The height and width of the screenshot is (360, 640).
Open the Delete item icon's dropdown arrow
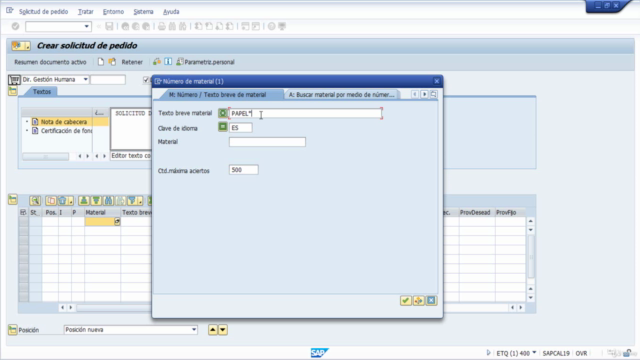click(71, 201)
